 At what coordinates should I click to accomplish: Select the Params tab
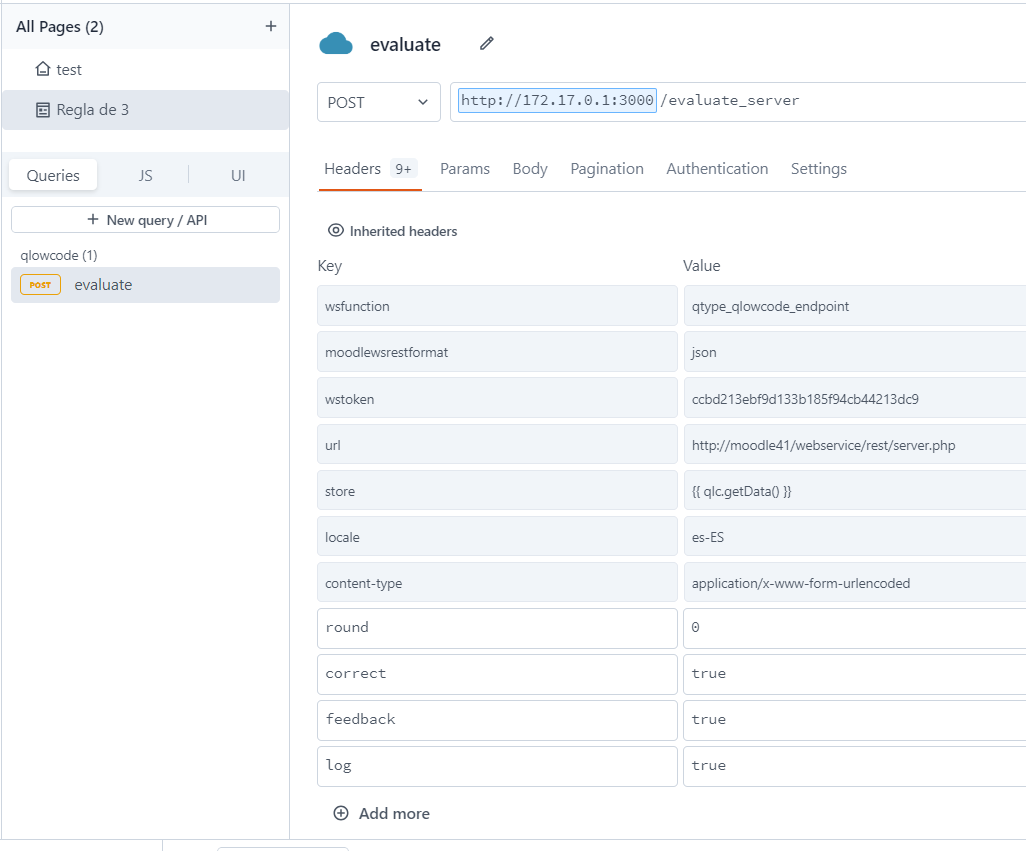(465, 169)
